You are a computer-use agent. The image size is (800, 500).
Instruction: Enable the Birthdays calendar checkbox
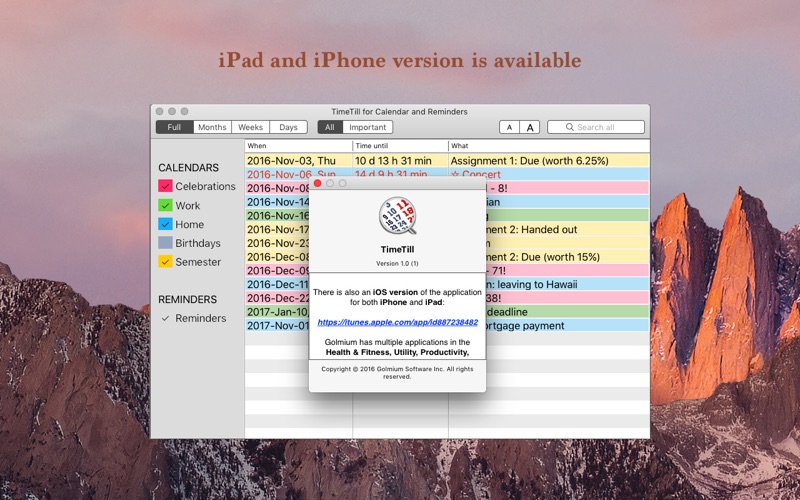165,243
